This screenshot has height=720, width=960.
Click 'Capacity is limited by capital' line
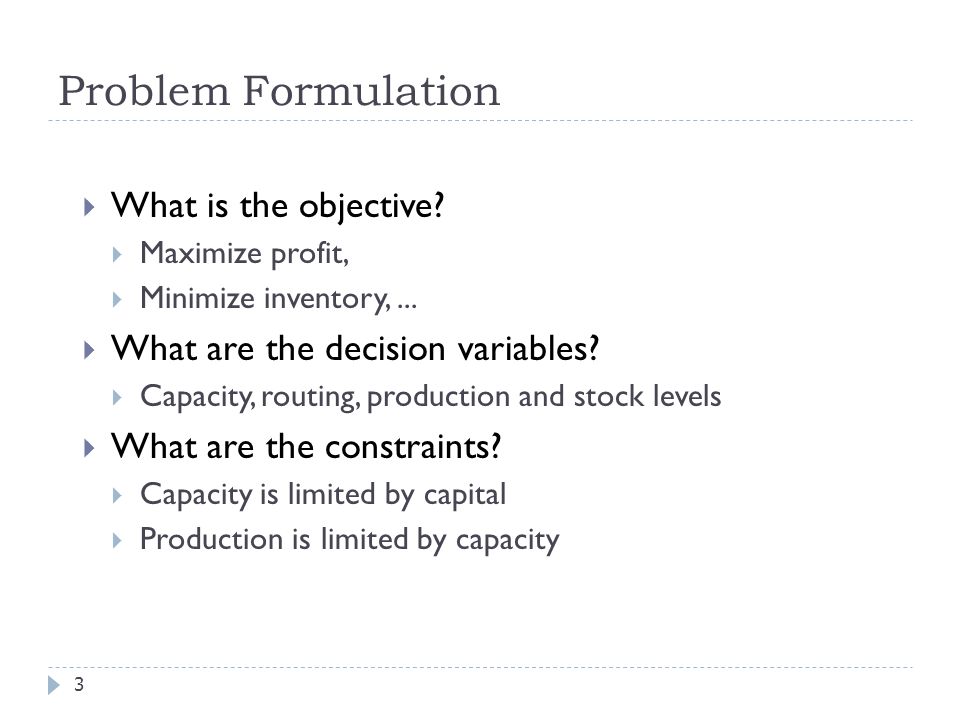323,495
